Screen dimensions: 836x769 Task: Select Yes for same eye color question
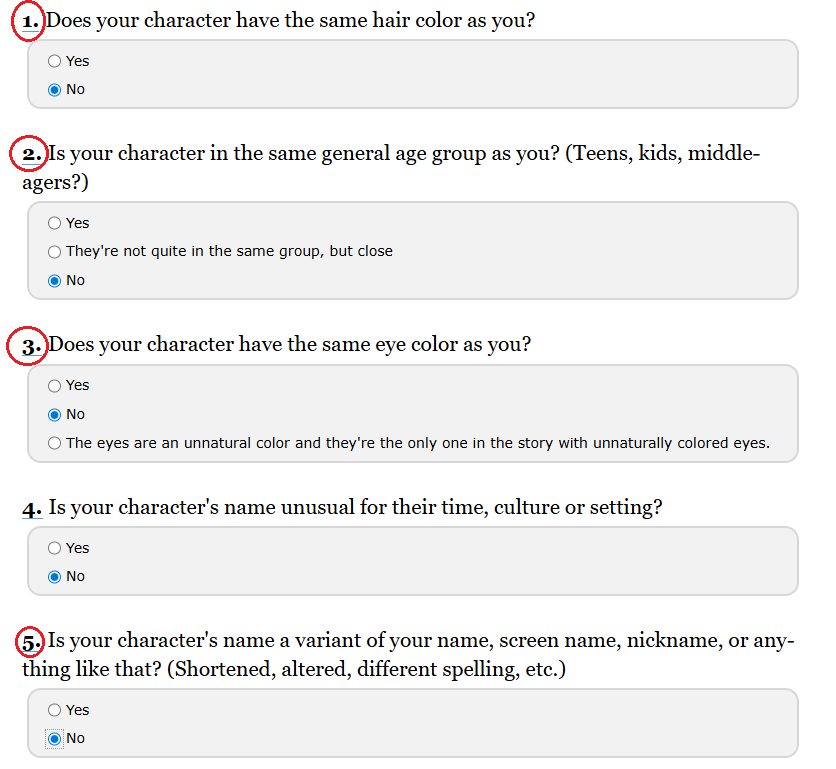pyautogui.click(x=54, y=385)
